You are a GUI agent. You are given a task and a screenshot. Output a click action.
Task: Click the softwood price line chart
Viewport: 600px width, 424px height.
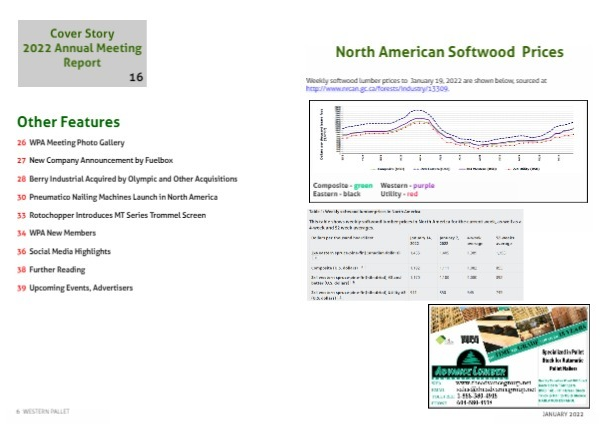pos(448,137)
